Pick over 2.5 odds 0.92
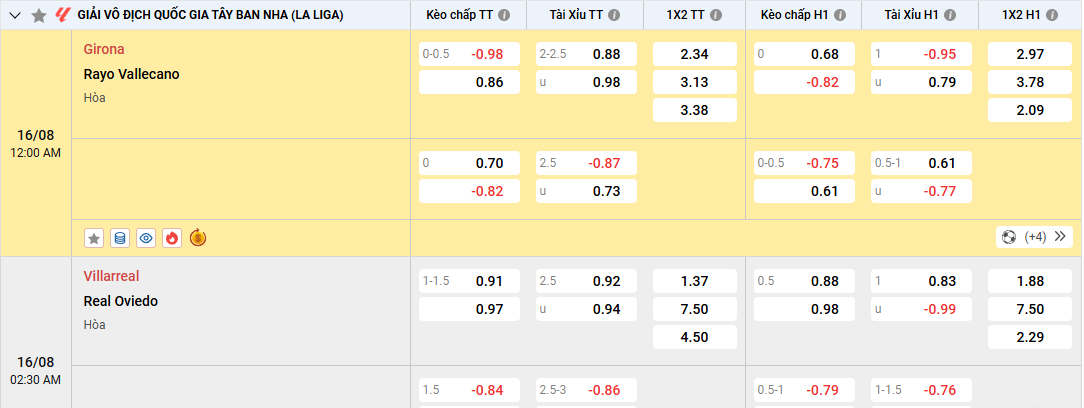 (586, 281)
